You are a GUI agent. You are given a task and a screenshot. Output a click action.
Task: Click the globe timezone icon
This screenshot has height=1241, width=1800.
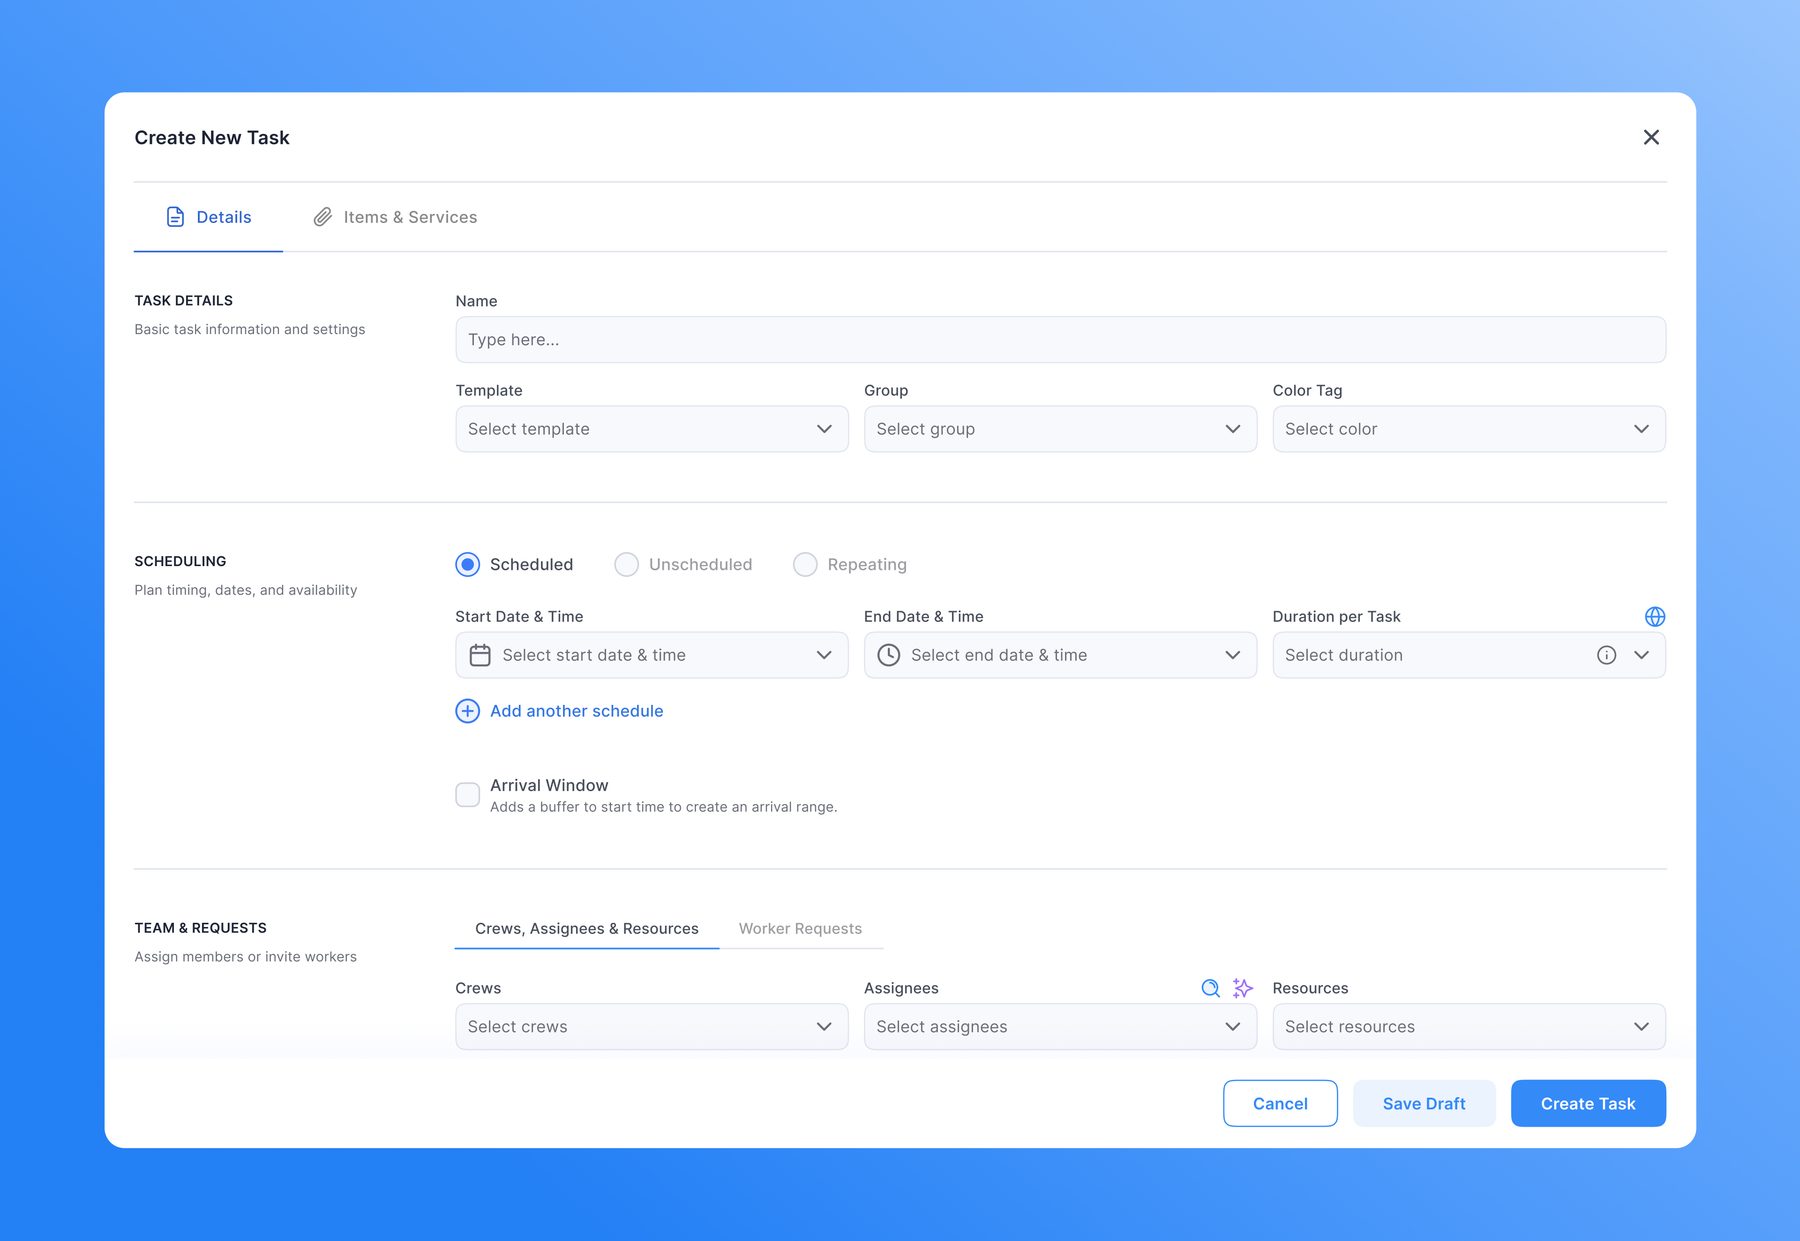1655,616
